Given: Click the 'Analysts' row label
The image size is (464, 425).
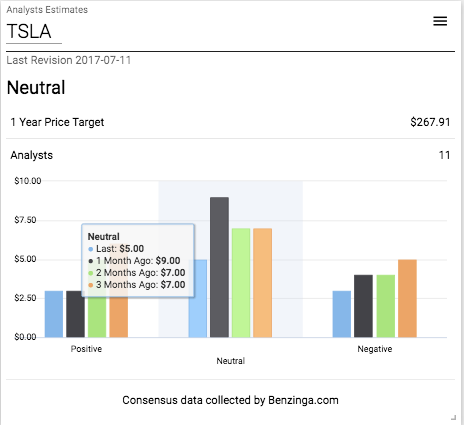Looking at the screenshot, I should point(31,155).
